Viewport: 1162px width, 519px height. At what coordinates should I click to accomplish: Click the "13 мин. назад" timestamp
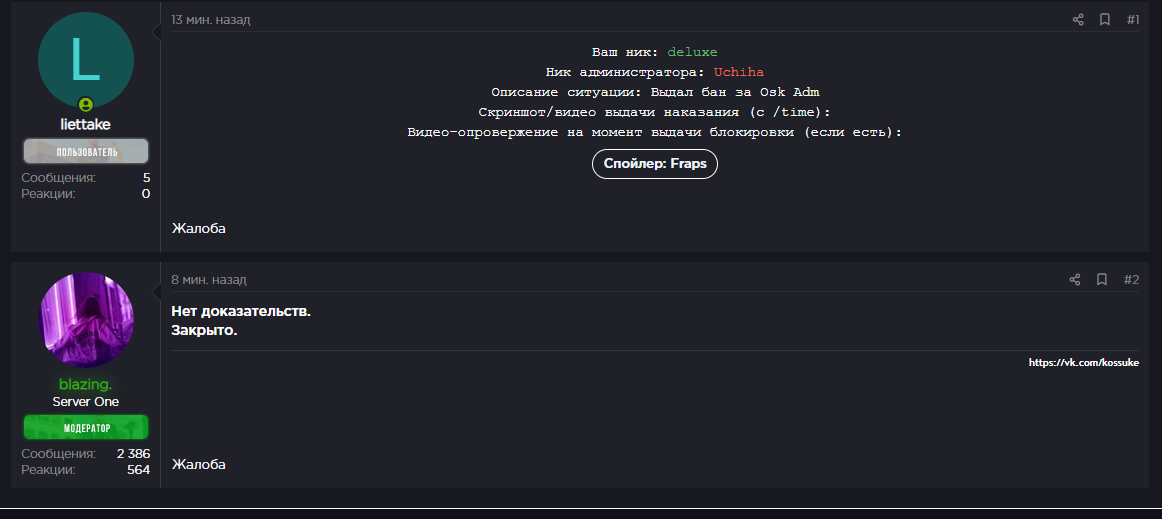210,20
